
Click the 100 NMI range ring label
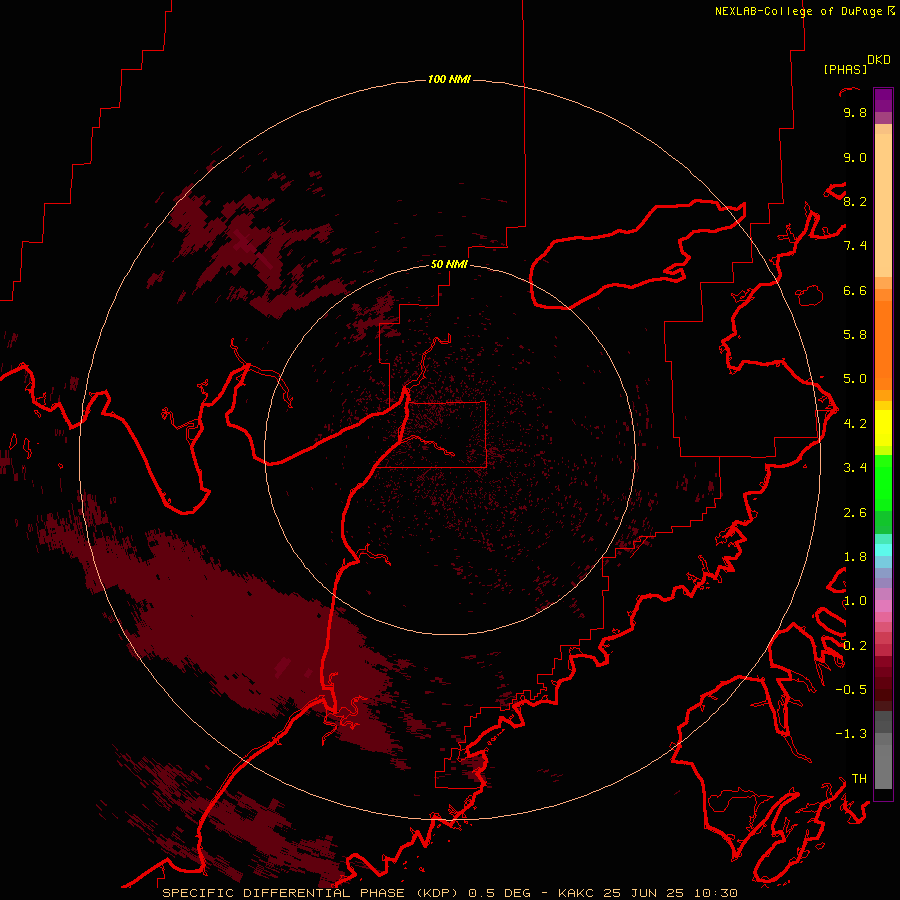point(449,79)
